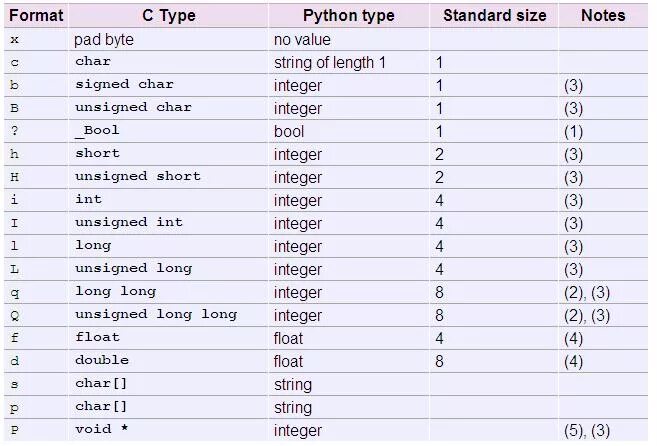Click the "_Bool" C type entry

(x=97, y=131)
